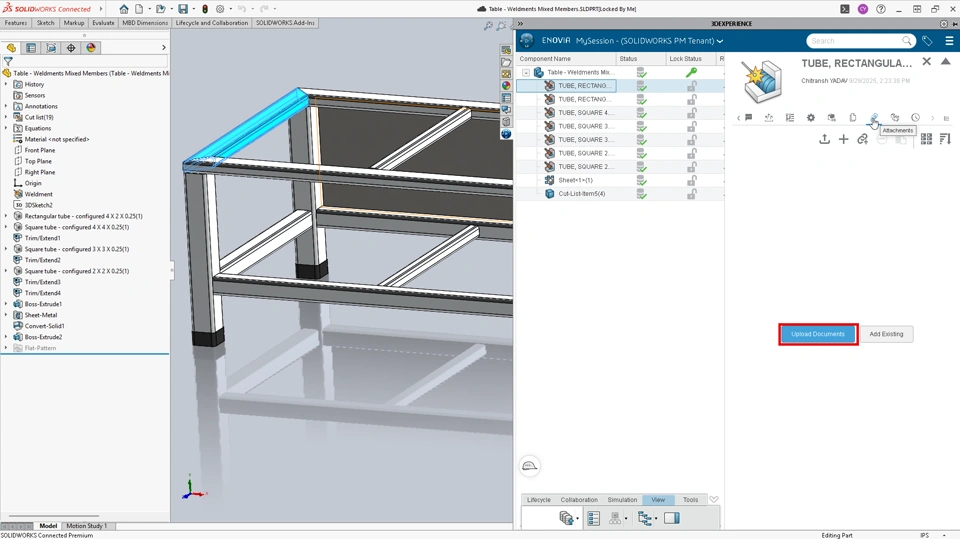Open the MySession tenant dropdown
Image resolution: width=960 pixels, height=539 pixels.
point(720,41)
